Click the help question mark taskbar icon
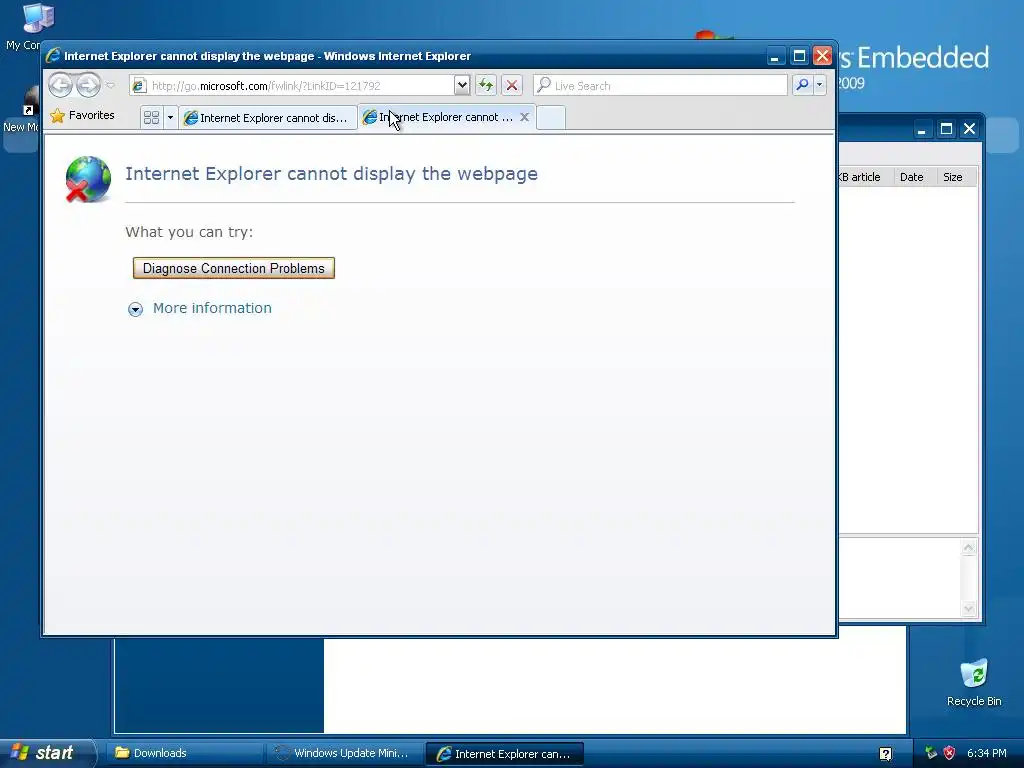The width and height of the screenshot is (1024, 768). click(886, 754)
